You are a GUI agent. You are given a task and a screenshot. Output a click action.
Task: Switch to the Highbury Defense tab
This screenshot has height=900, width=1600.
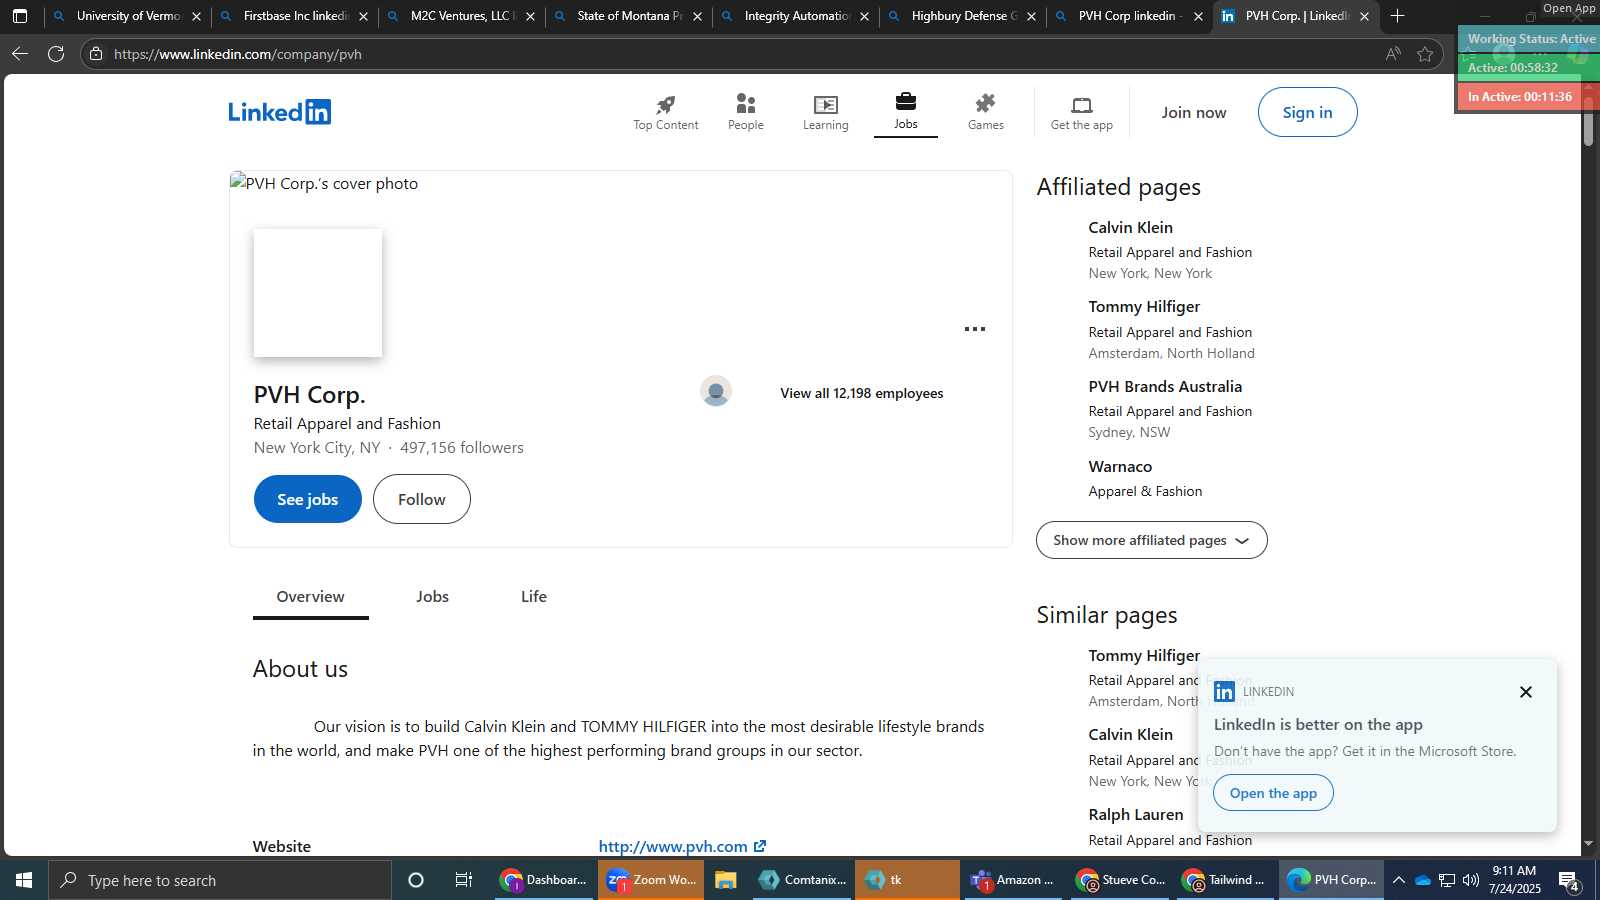pos(962,16)
